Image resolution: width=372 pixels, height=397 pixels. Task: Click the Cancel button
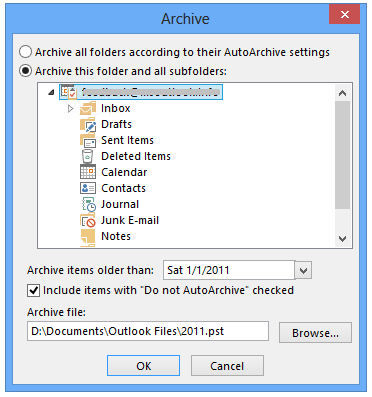pos(227,366)
